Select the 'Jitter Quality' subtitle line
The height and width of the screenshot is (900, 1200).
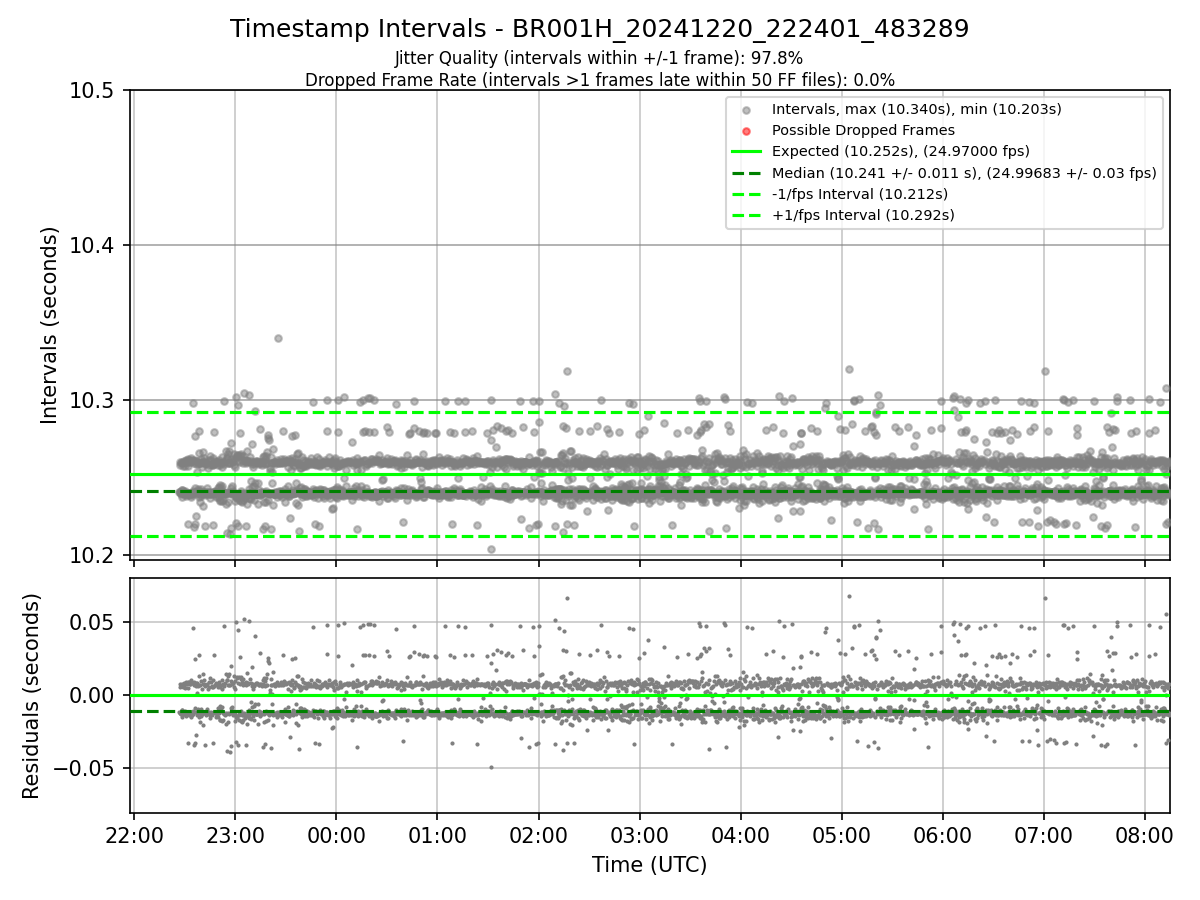coord(599,58)
